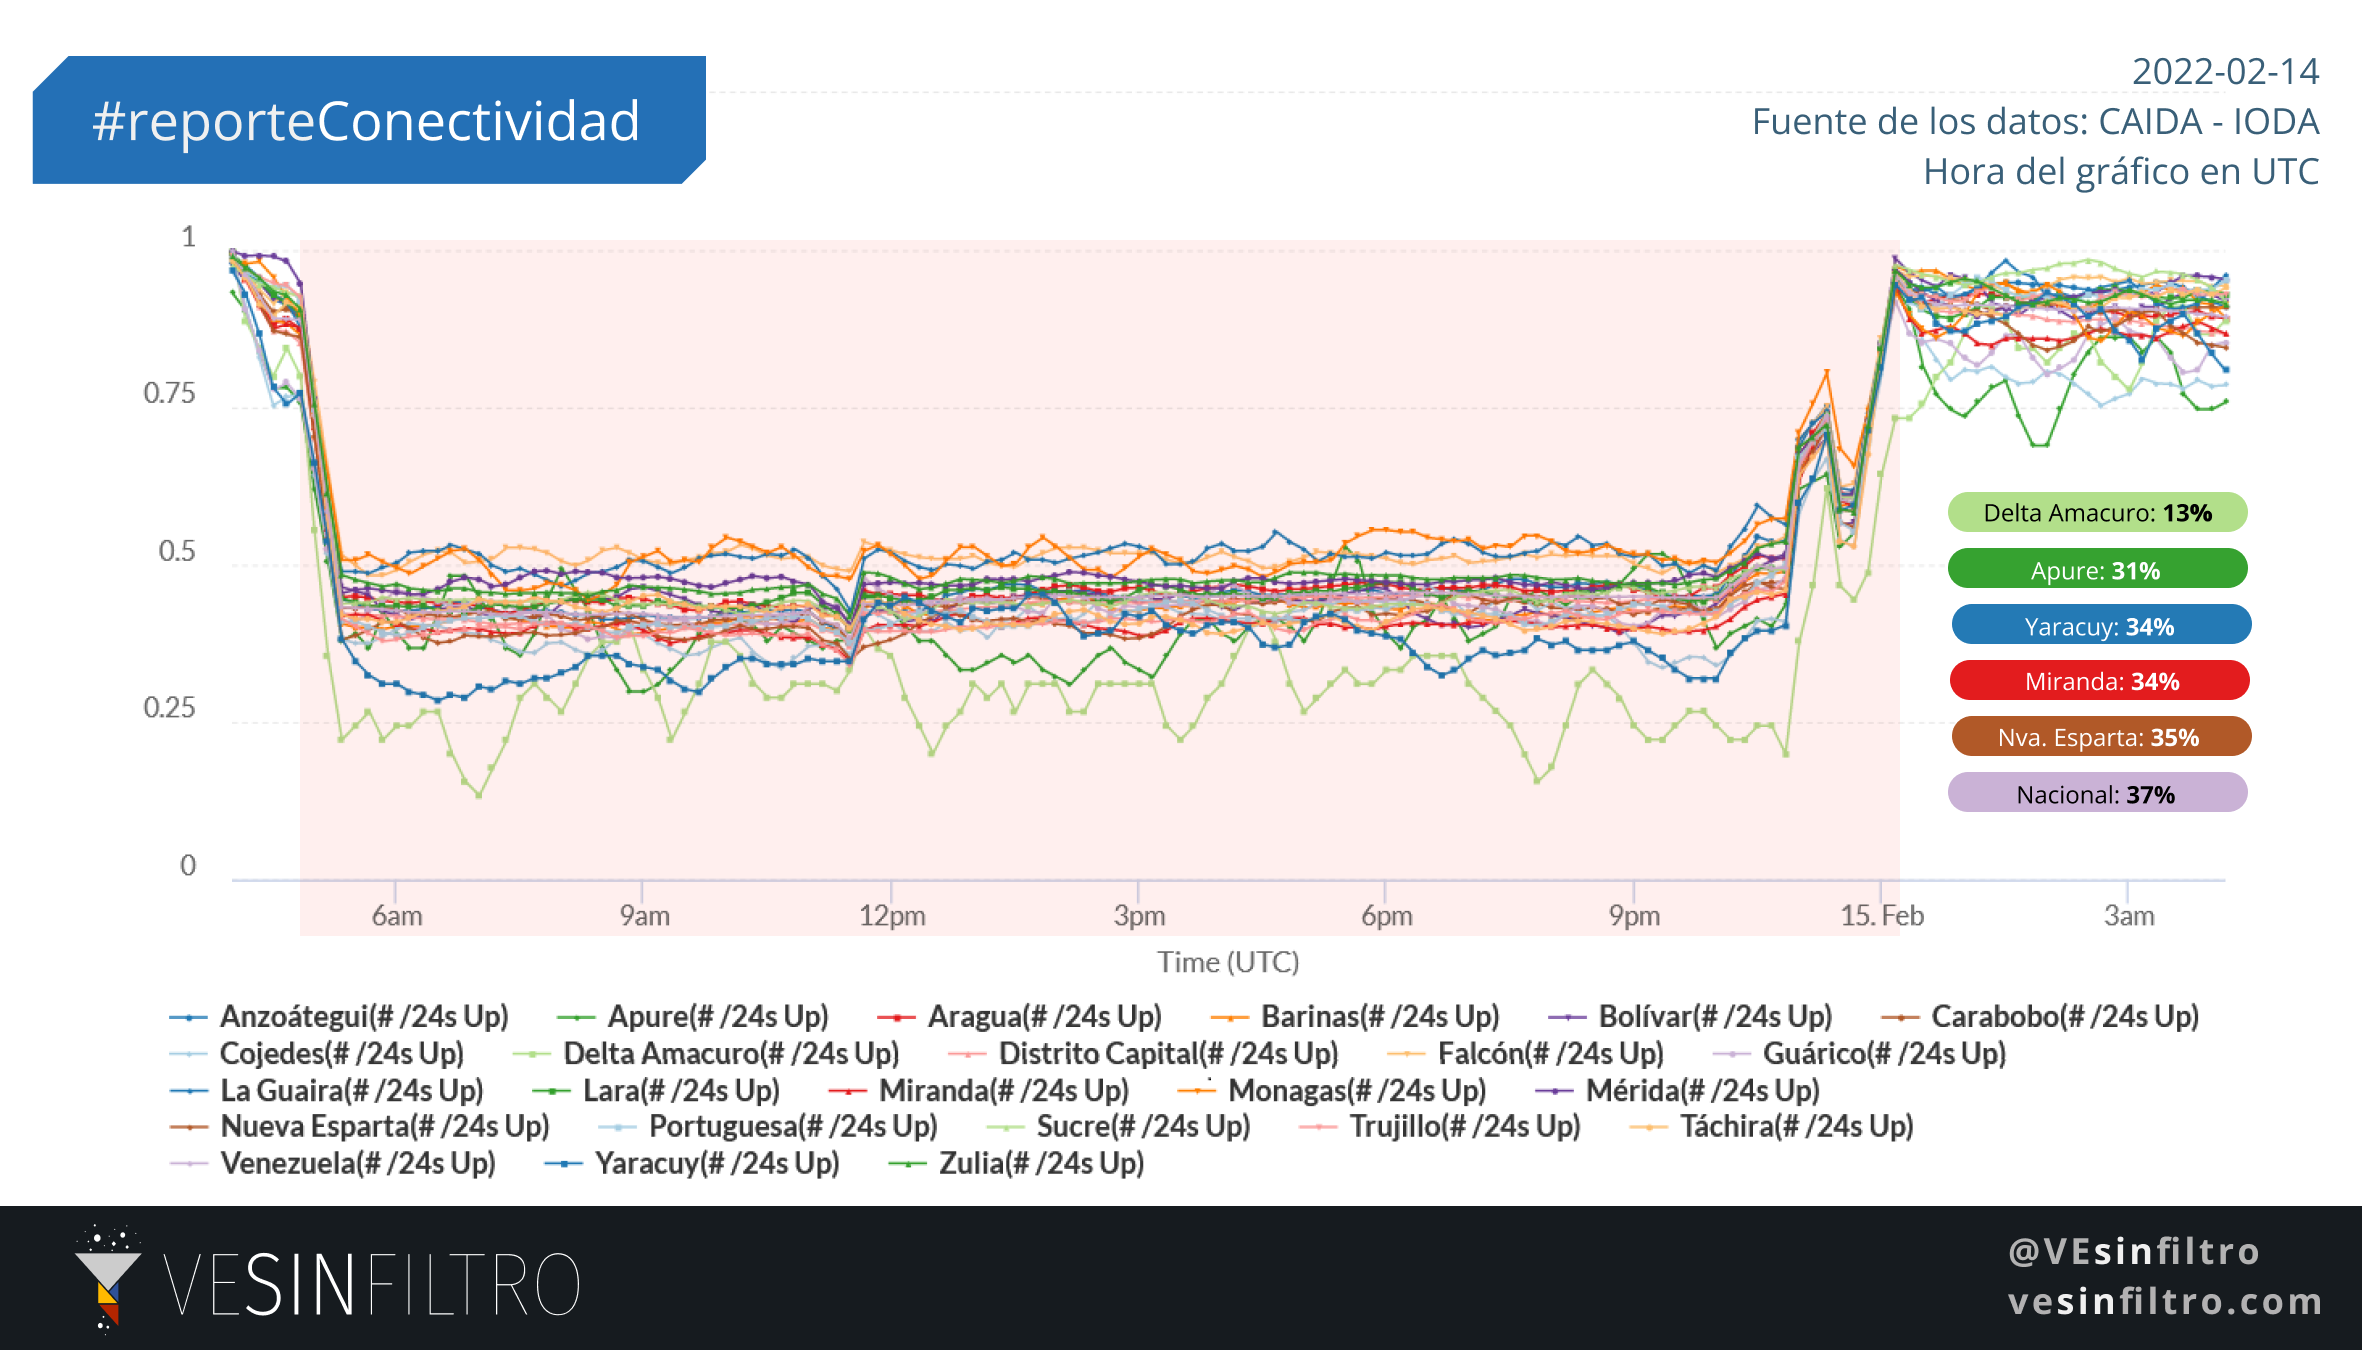Click the 0.75 y-axis label
This screenshot has height=1350, width=2362.
click(x=169, y=393)
